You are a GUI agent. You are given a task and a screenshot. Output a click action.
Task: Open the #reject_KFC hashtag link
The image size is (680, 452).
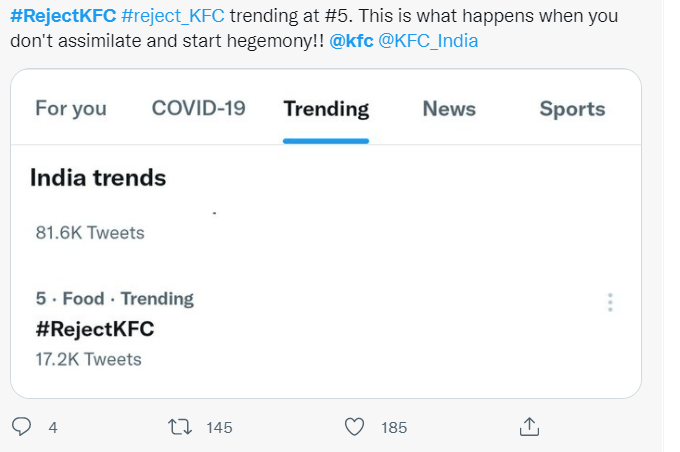tap(173, 16)
